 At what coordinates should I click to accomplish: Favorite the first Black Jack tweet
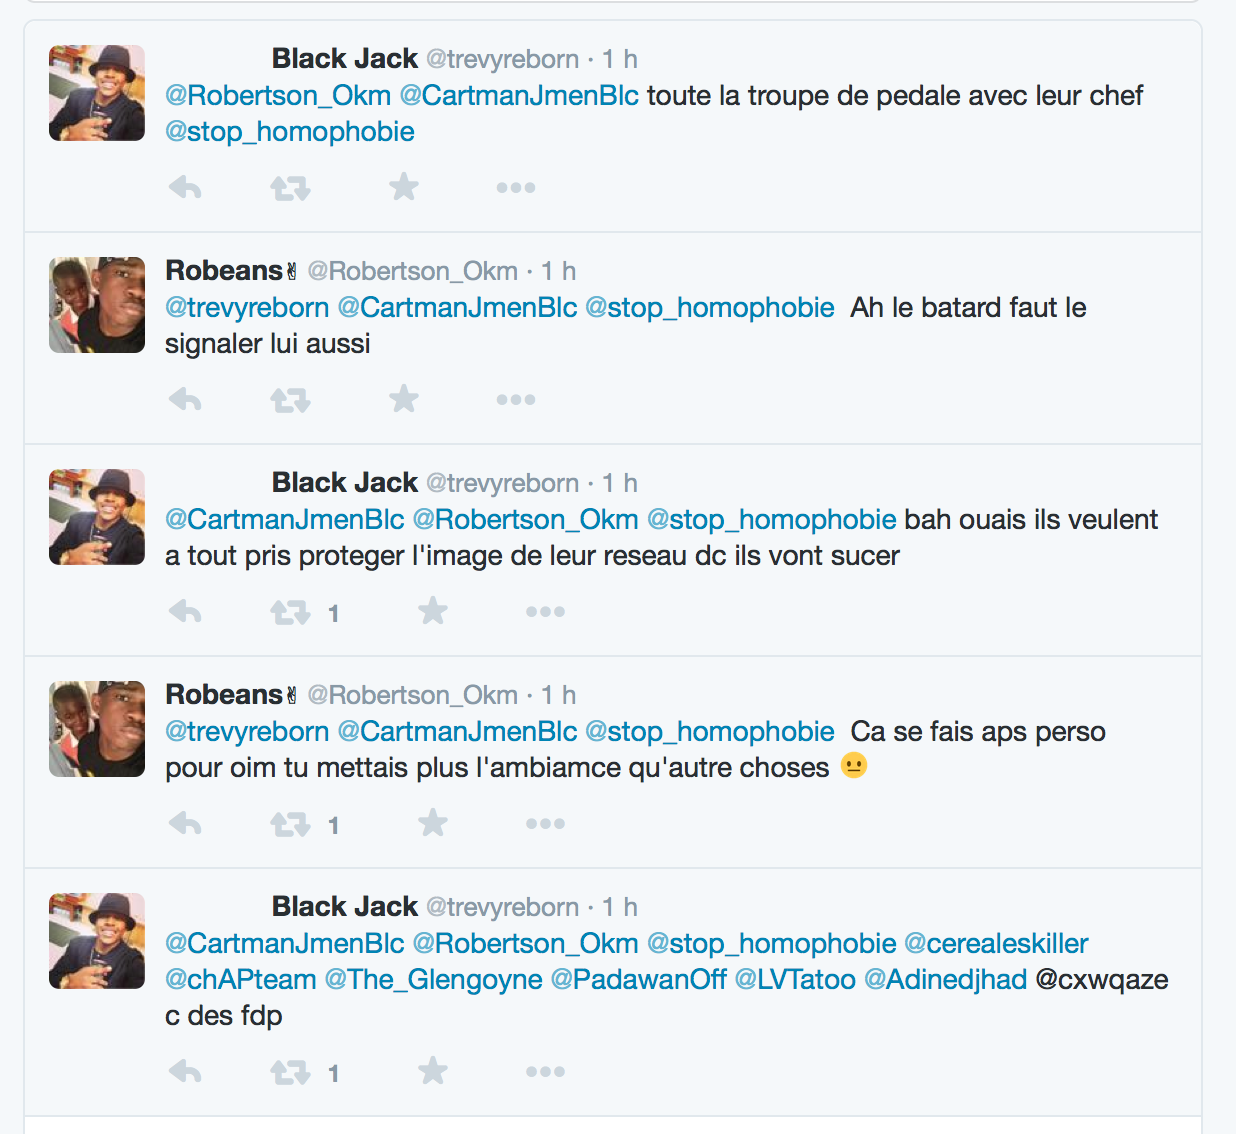(404, 187)
